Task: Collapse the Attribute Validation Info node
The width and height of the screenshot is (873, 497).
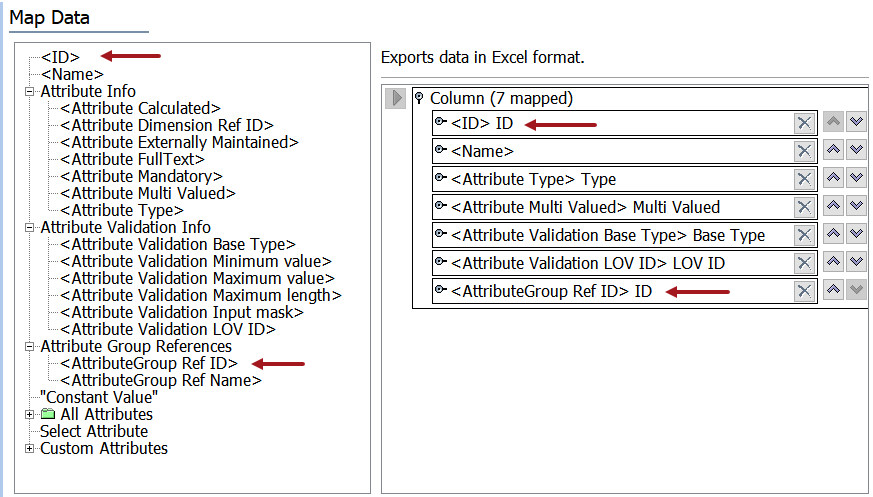Action: tap(30, 227)
